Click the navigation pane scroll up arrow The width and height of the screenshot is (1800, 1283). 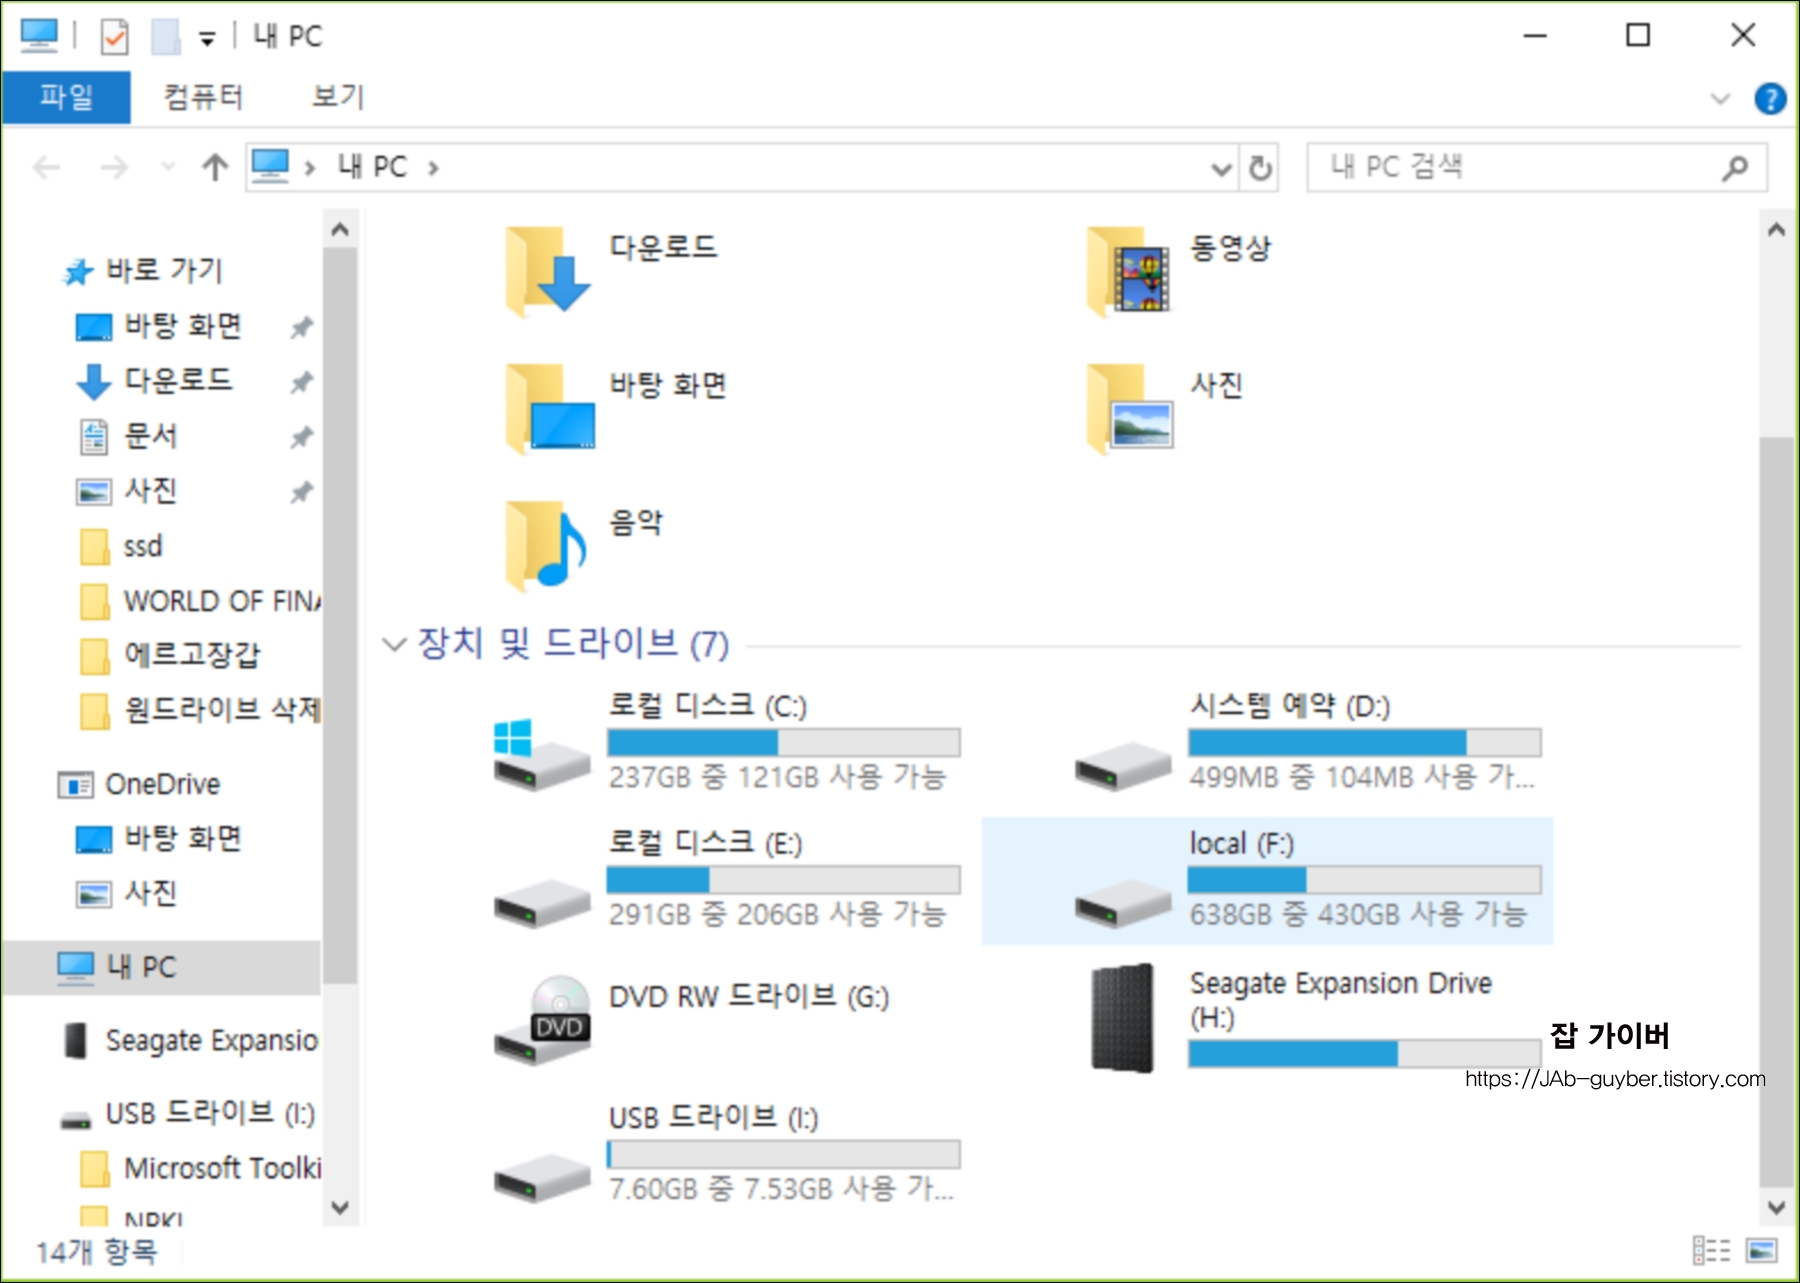[340, 230]
